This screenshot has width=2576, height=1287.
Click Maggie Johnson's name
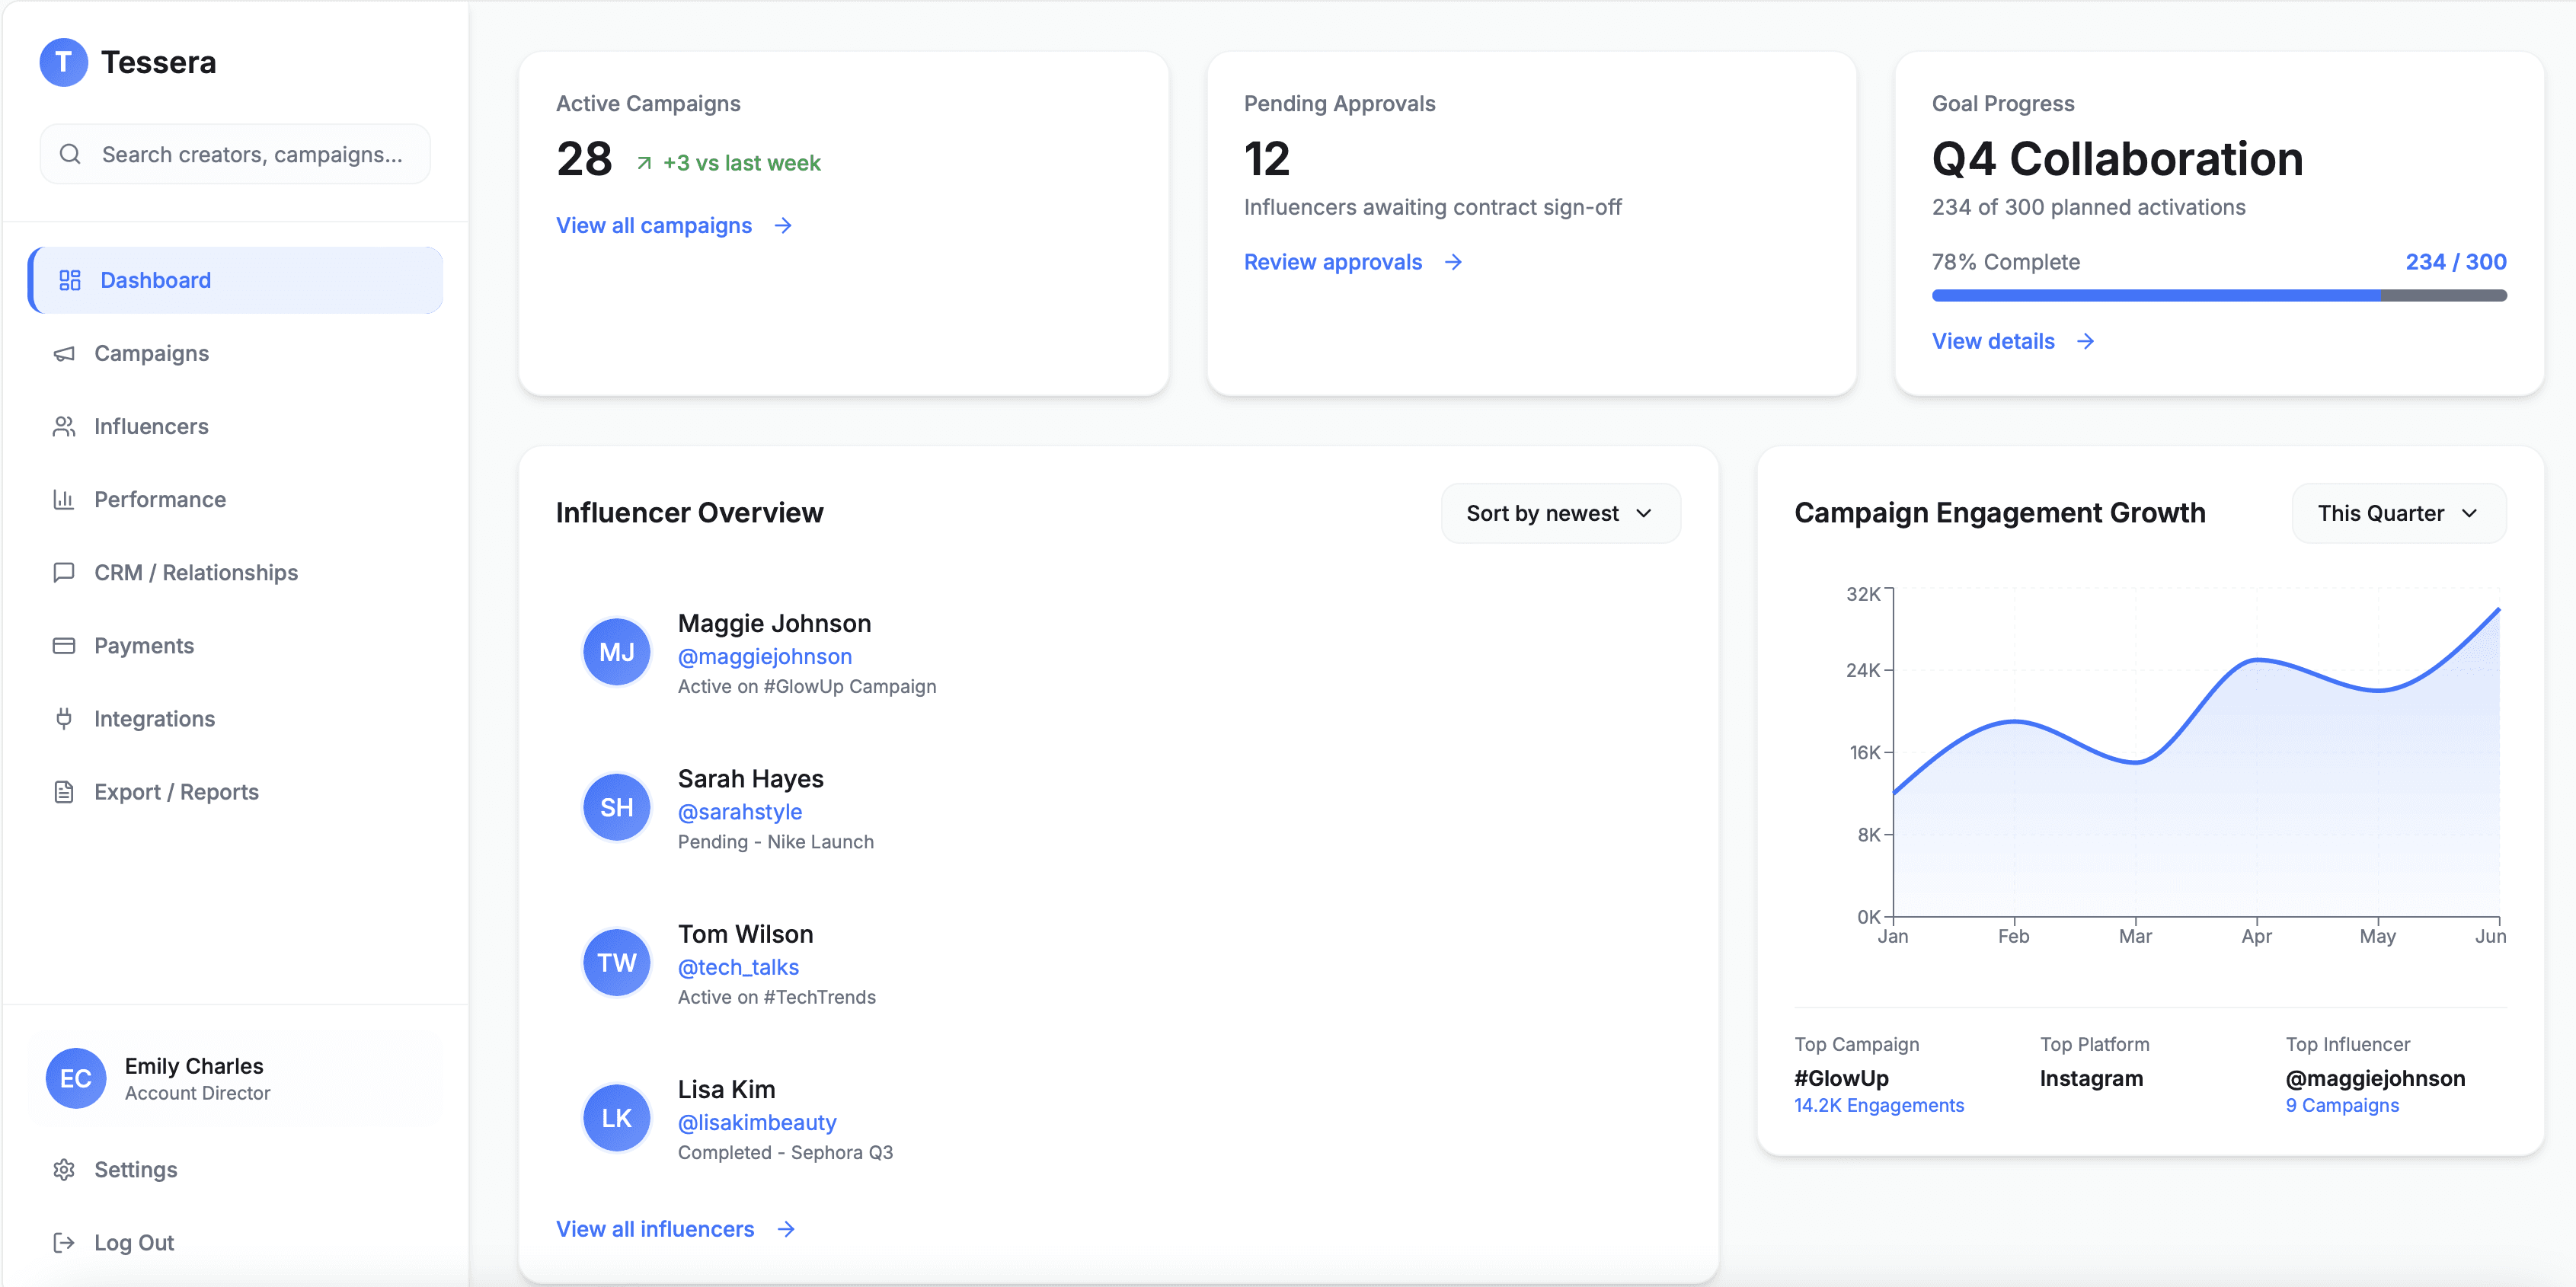(774, 623)
